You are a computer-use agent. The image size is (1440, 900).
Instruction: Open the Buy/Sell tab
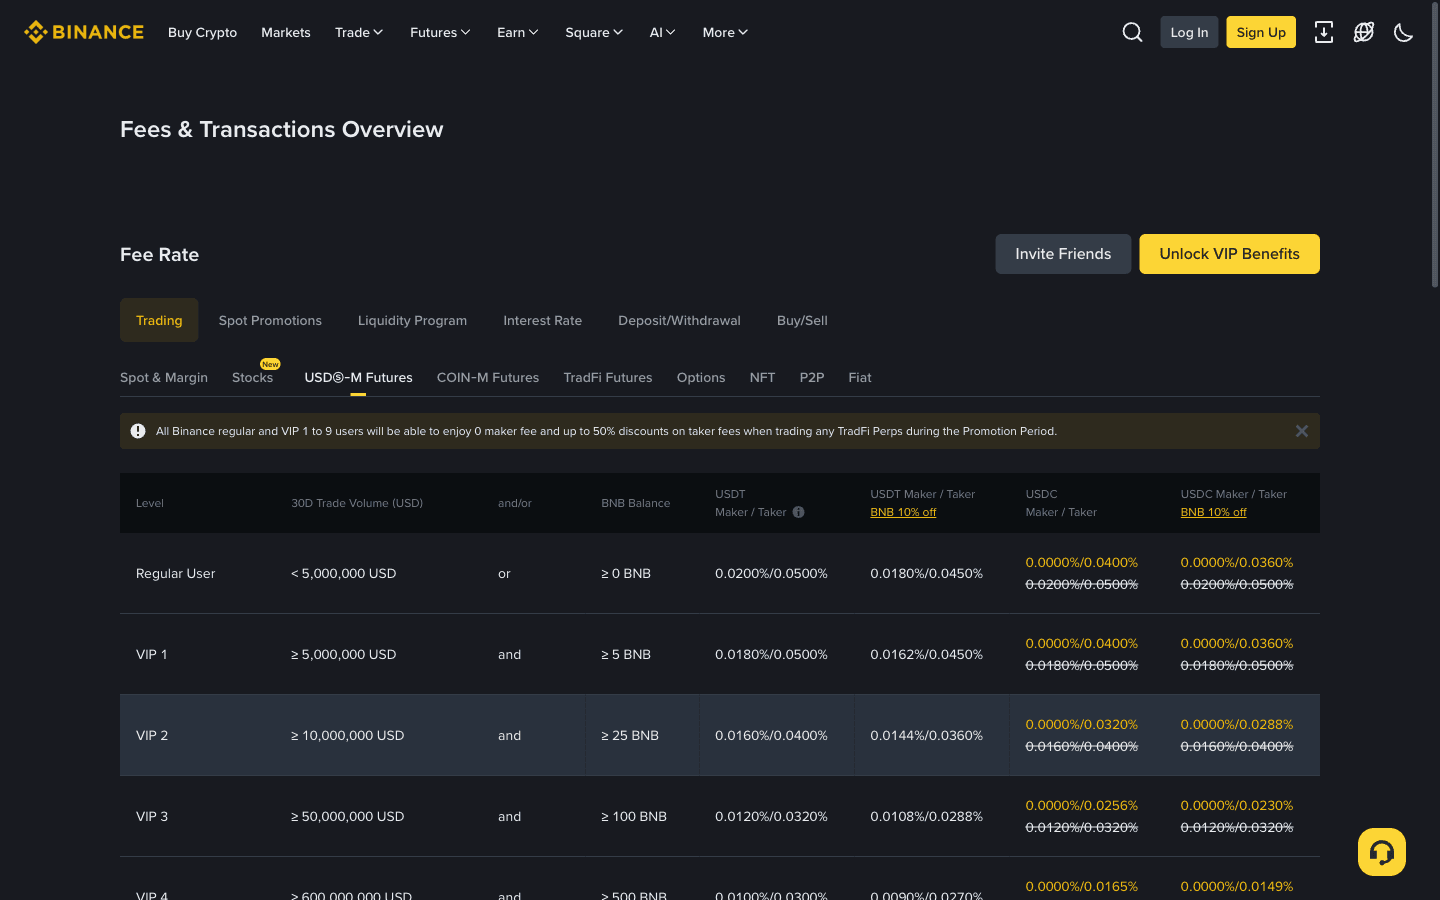(802, 320)
